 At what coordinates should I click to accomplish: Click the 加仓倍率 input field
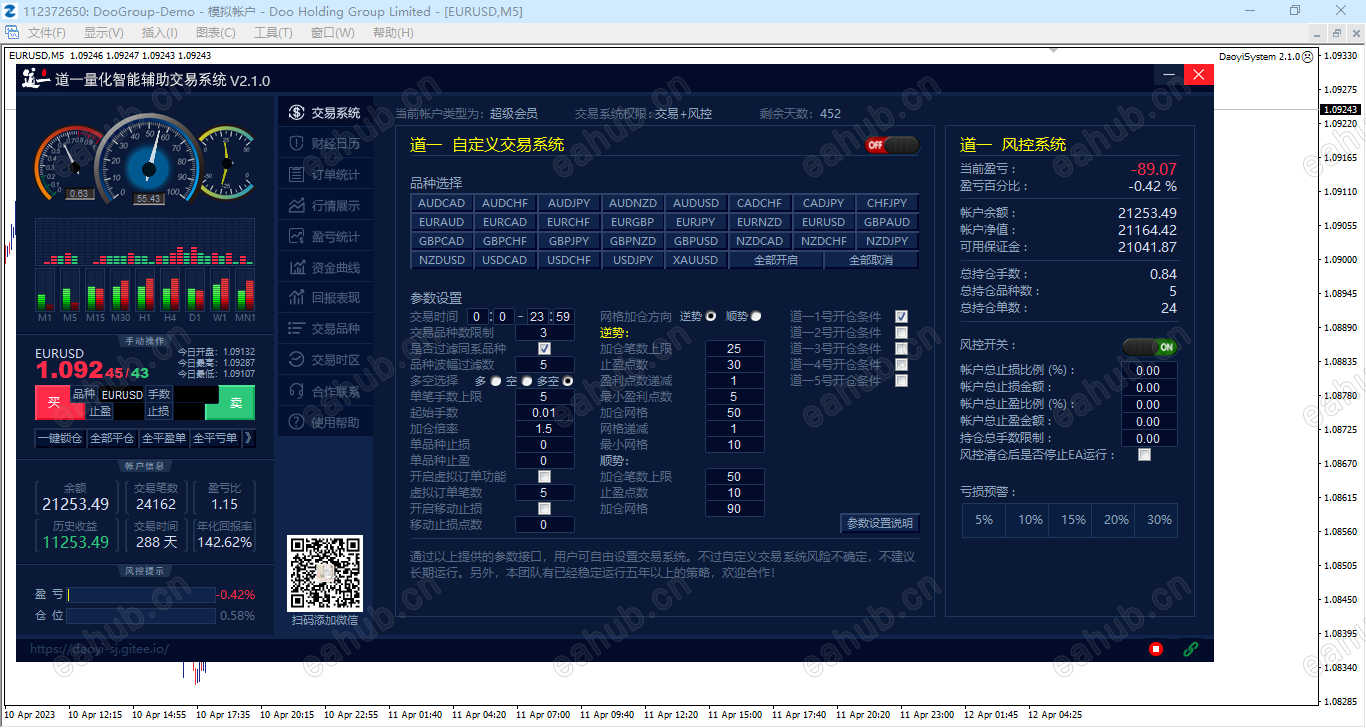pyautogui.click(x=544, y=429)
